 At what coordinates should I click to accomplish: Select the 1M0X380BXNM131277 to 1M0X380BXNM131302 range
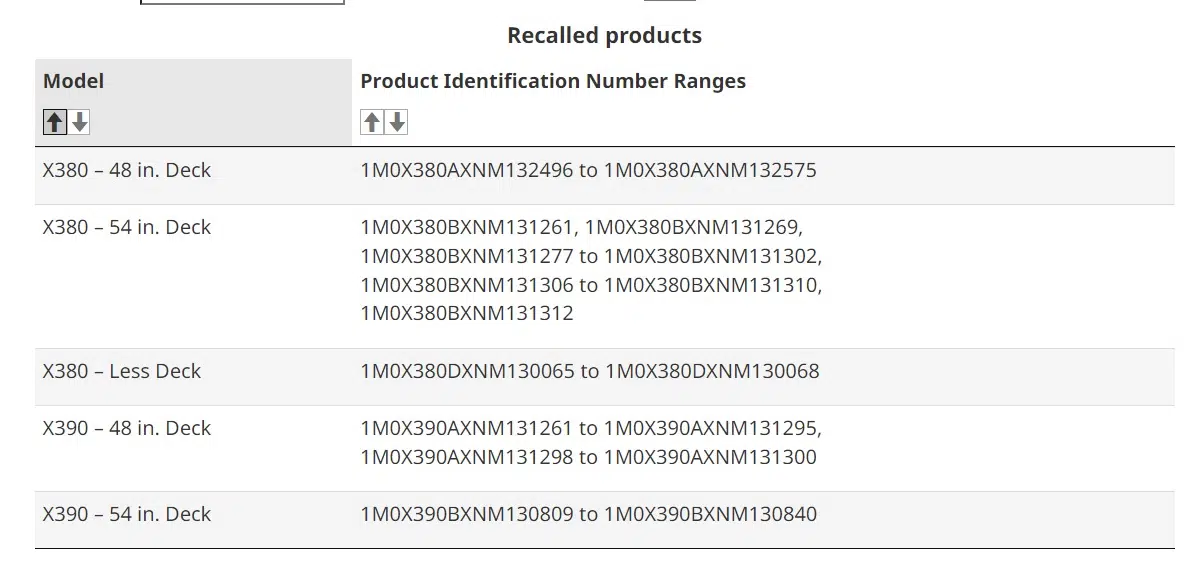coord(590,256)
